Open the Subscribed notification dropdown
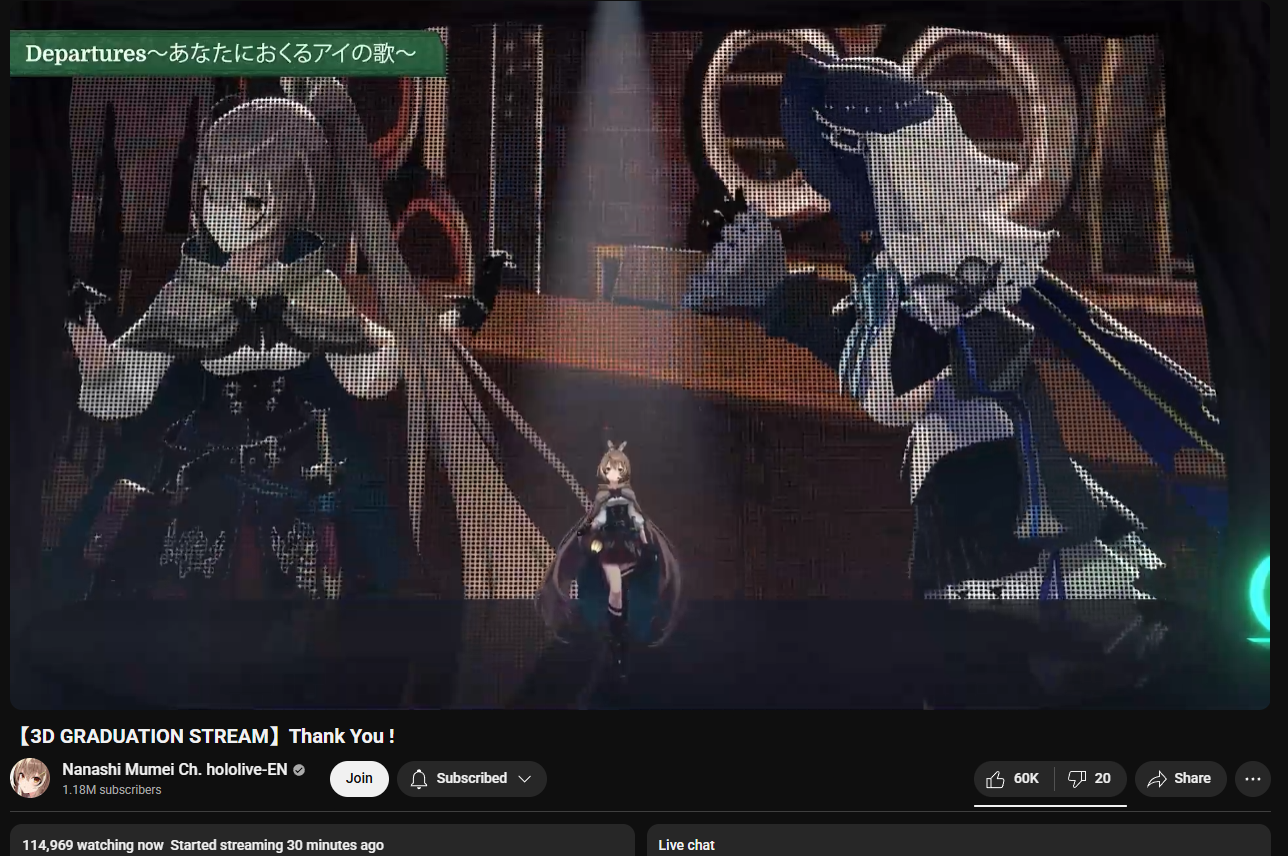Viewport: 1288px width, 856px height. coord(471,778)
